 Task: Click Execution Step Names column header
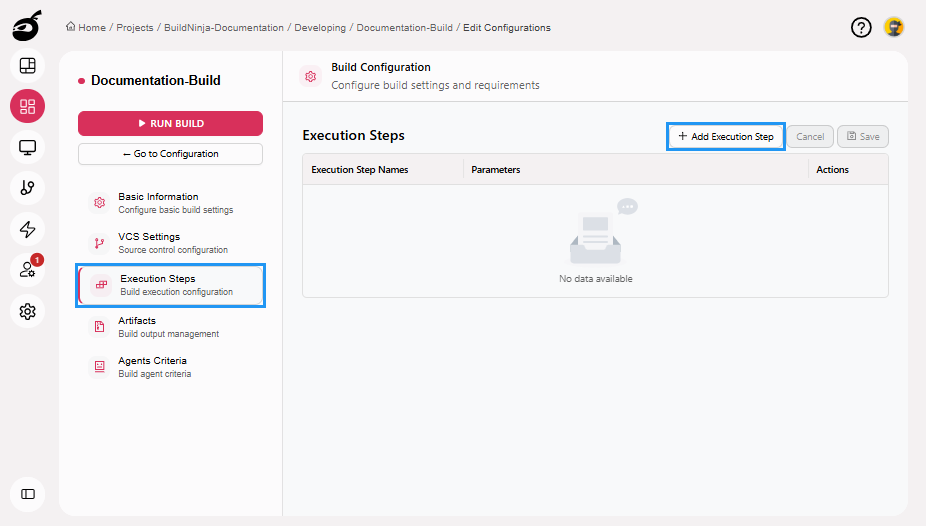[360, 169]
